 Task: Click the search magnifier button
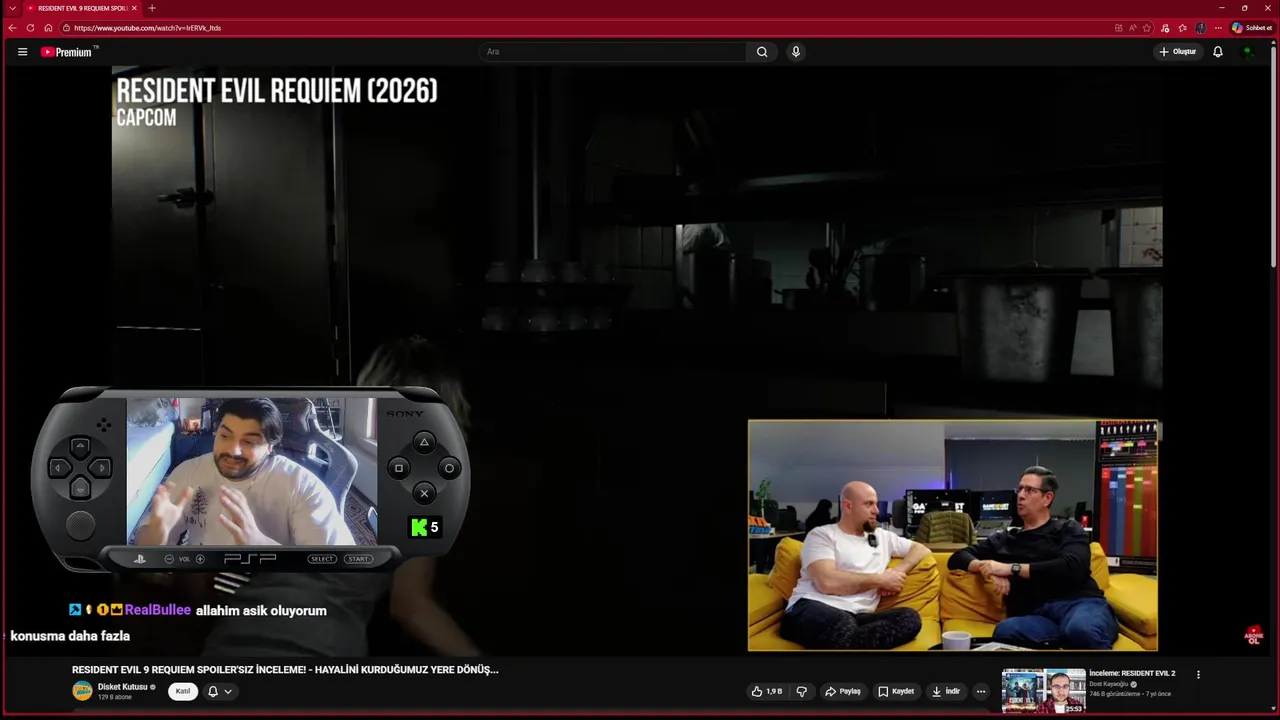click(x=762, y=52)
